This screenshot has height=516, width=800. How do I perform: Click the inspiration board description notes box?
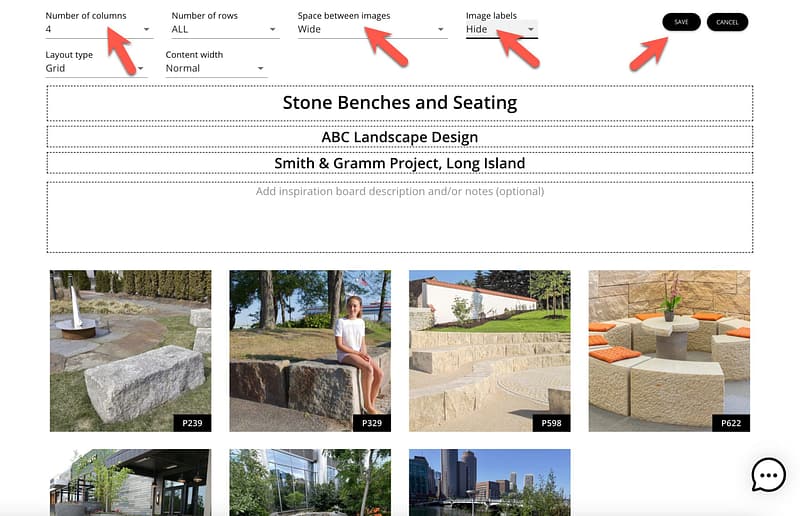coord(399,217)
